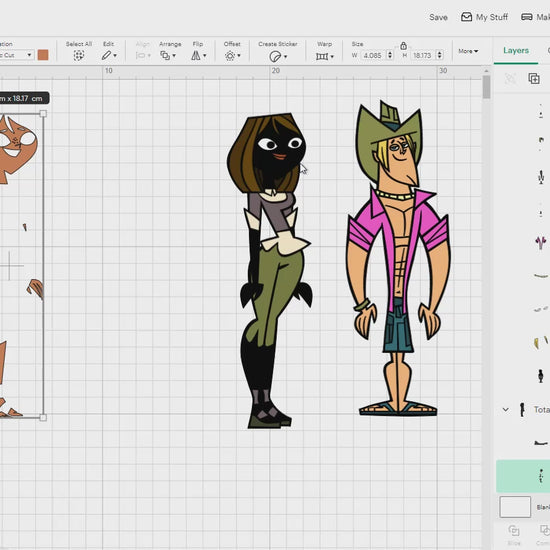Click the Warp tool icon
The height and width of the screenshot is (550, 550).
click(322, 56)
